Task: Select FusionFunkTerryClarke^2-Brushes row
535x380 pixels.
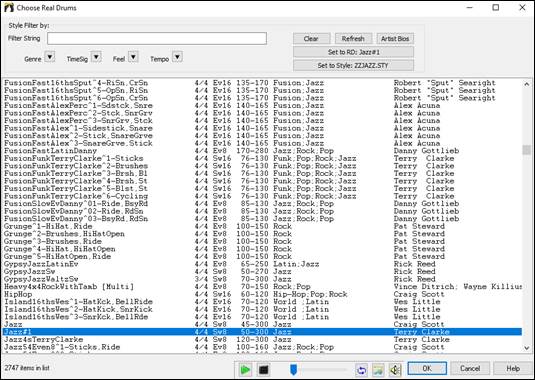Action: point(262,166)
